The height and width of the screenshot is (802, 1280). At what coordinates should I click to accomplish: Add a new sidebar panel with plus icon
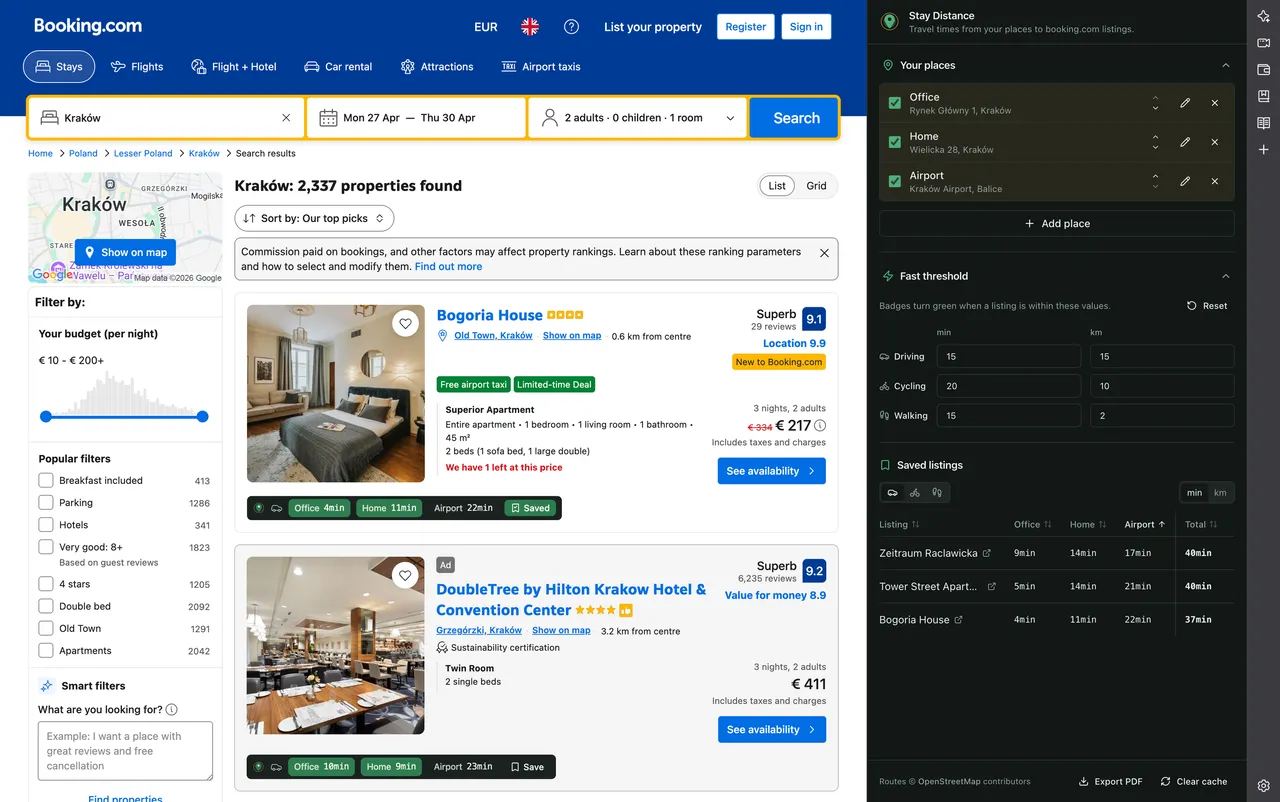click(1264, 150)
